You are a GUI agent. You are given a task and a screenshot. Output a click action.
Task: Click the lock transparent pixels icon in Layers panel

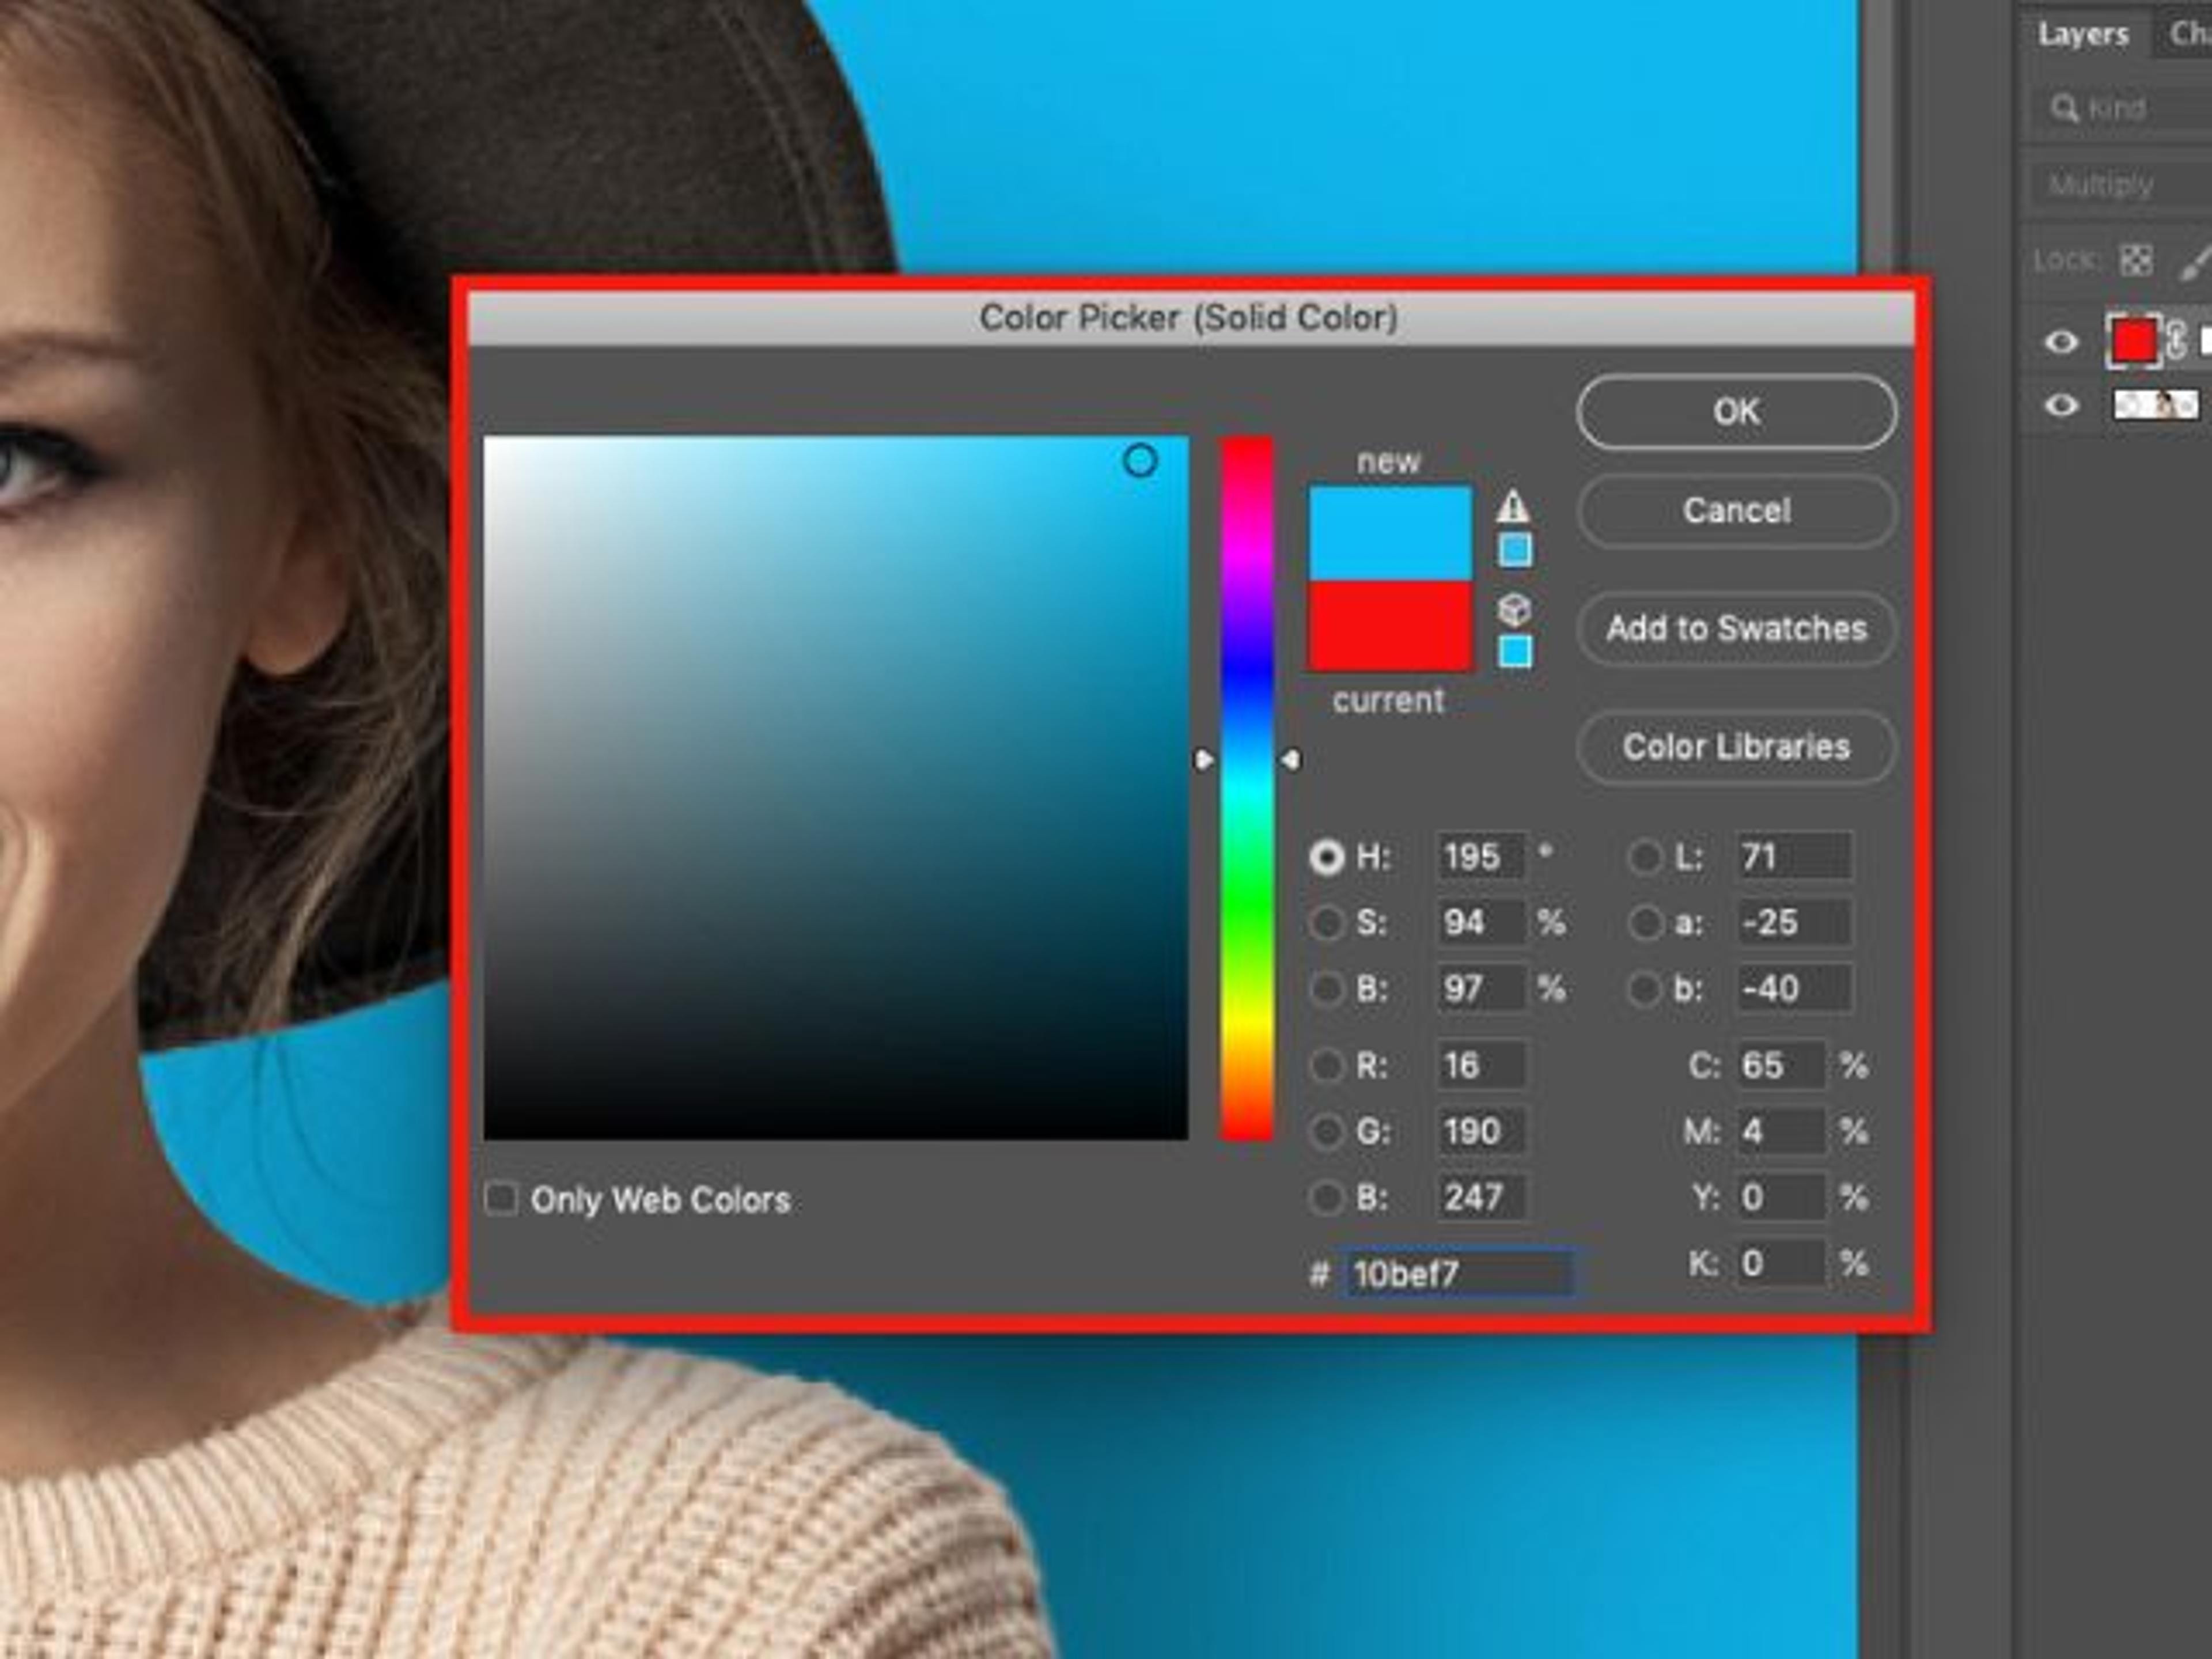2136,261
